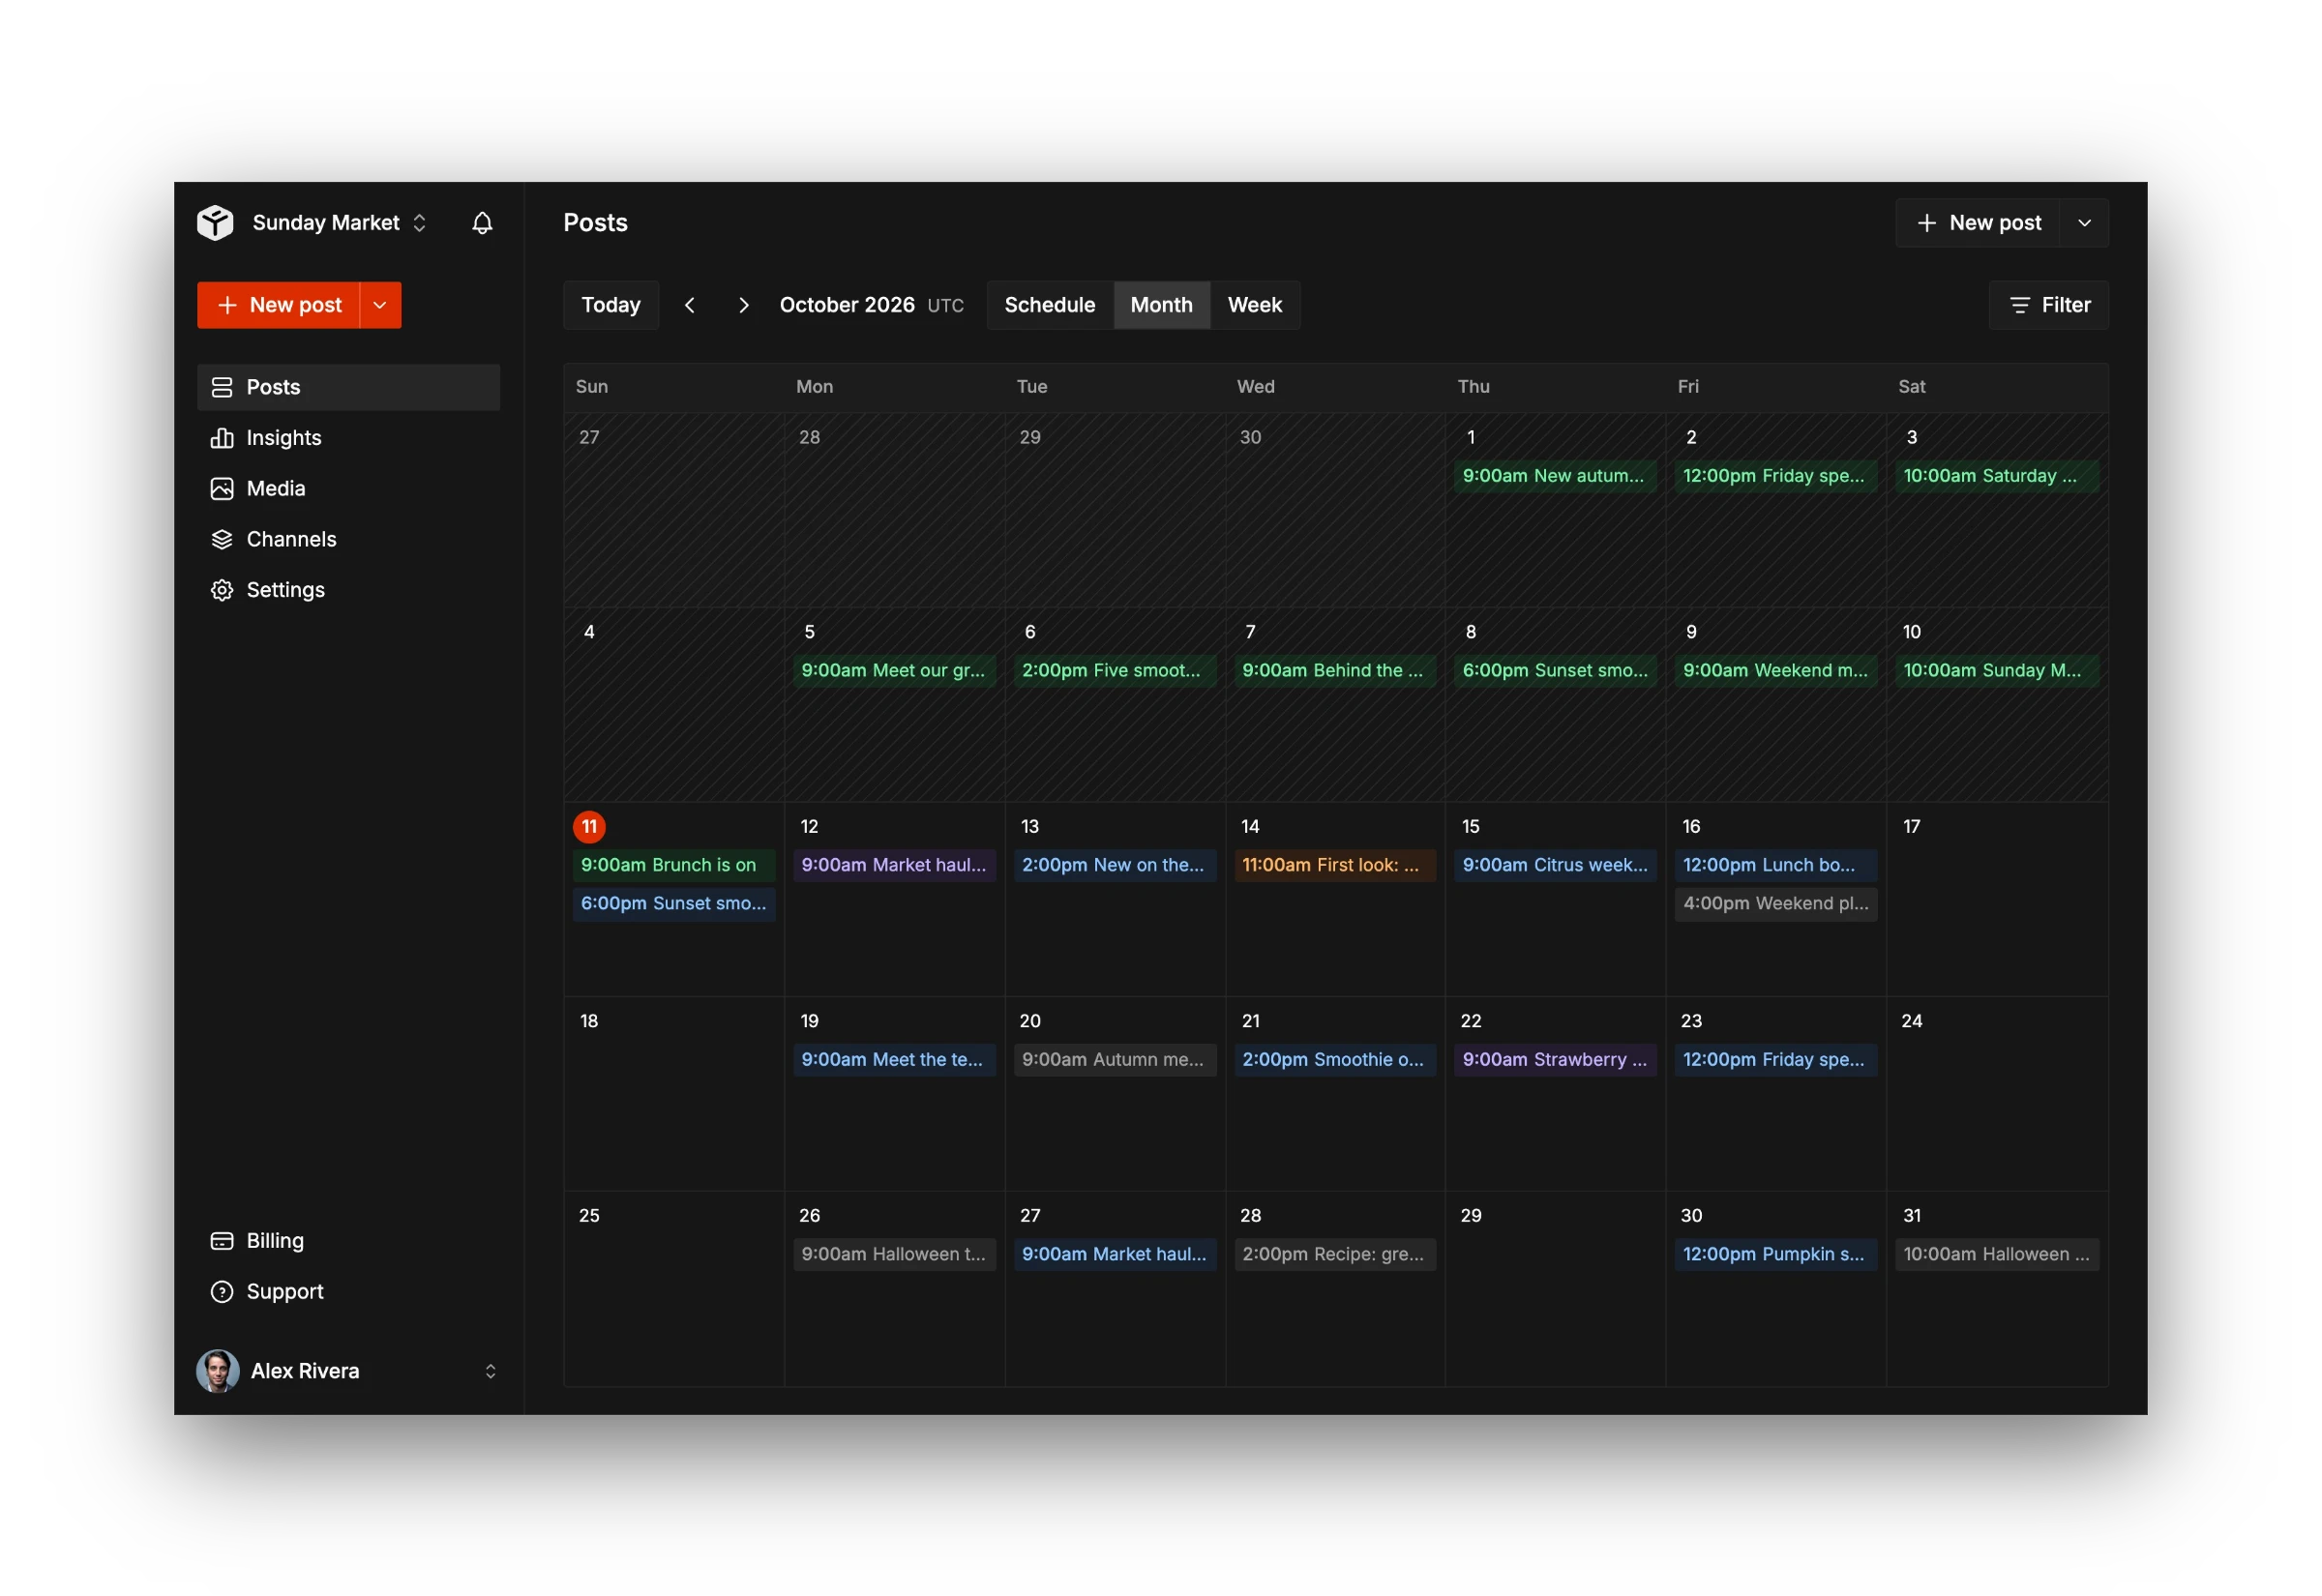Open the Filter options
Viewport: 2322px width, 1596px height.
(x=2048, y=305)
